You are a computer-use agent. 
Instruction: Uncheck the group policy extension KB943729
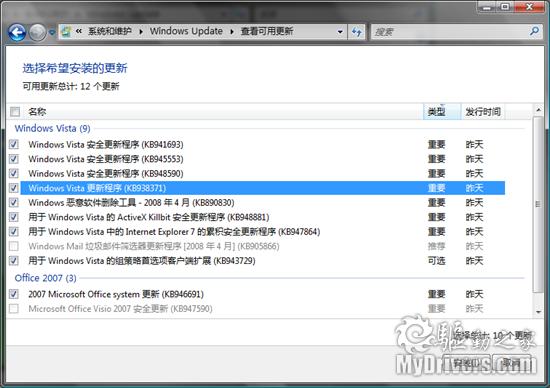(14, 261)
